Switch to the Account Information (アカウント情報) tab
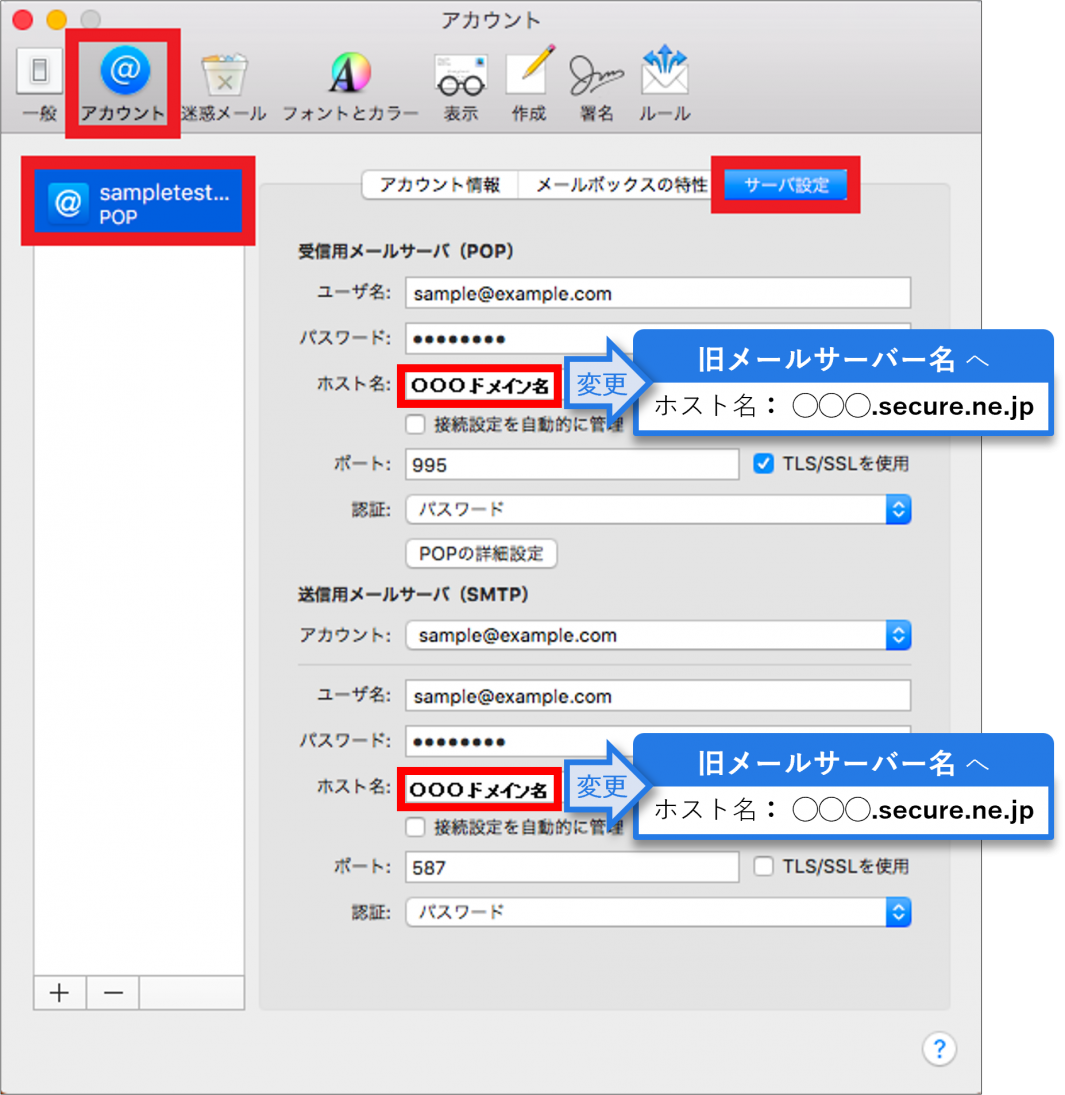The image size is (1065, 1095). (440, 185)
